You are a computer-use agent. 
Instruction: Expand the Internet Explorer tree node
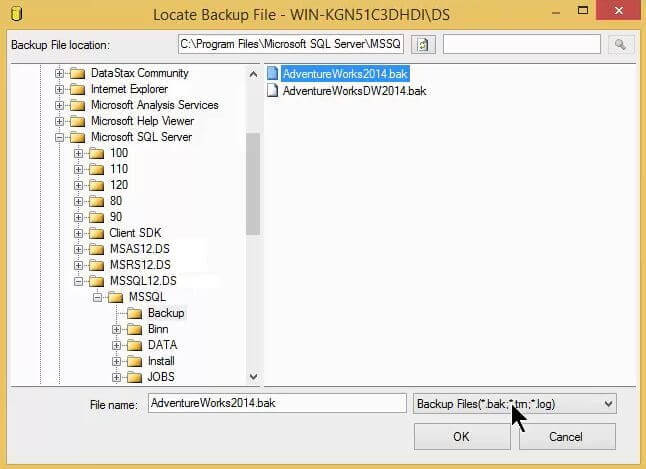coord(59,89)
